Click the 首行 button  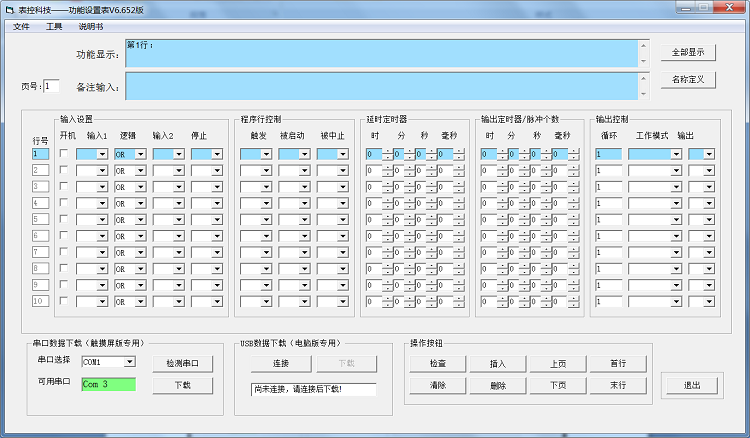pos(618,363)
